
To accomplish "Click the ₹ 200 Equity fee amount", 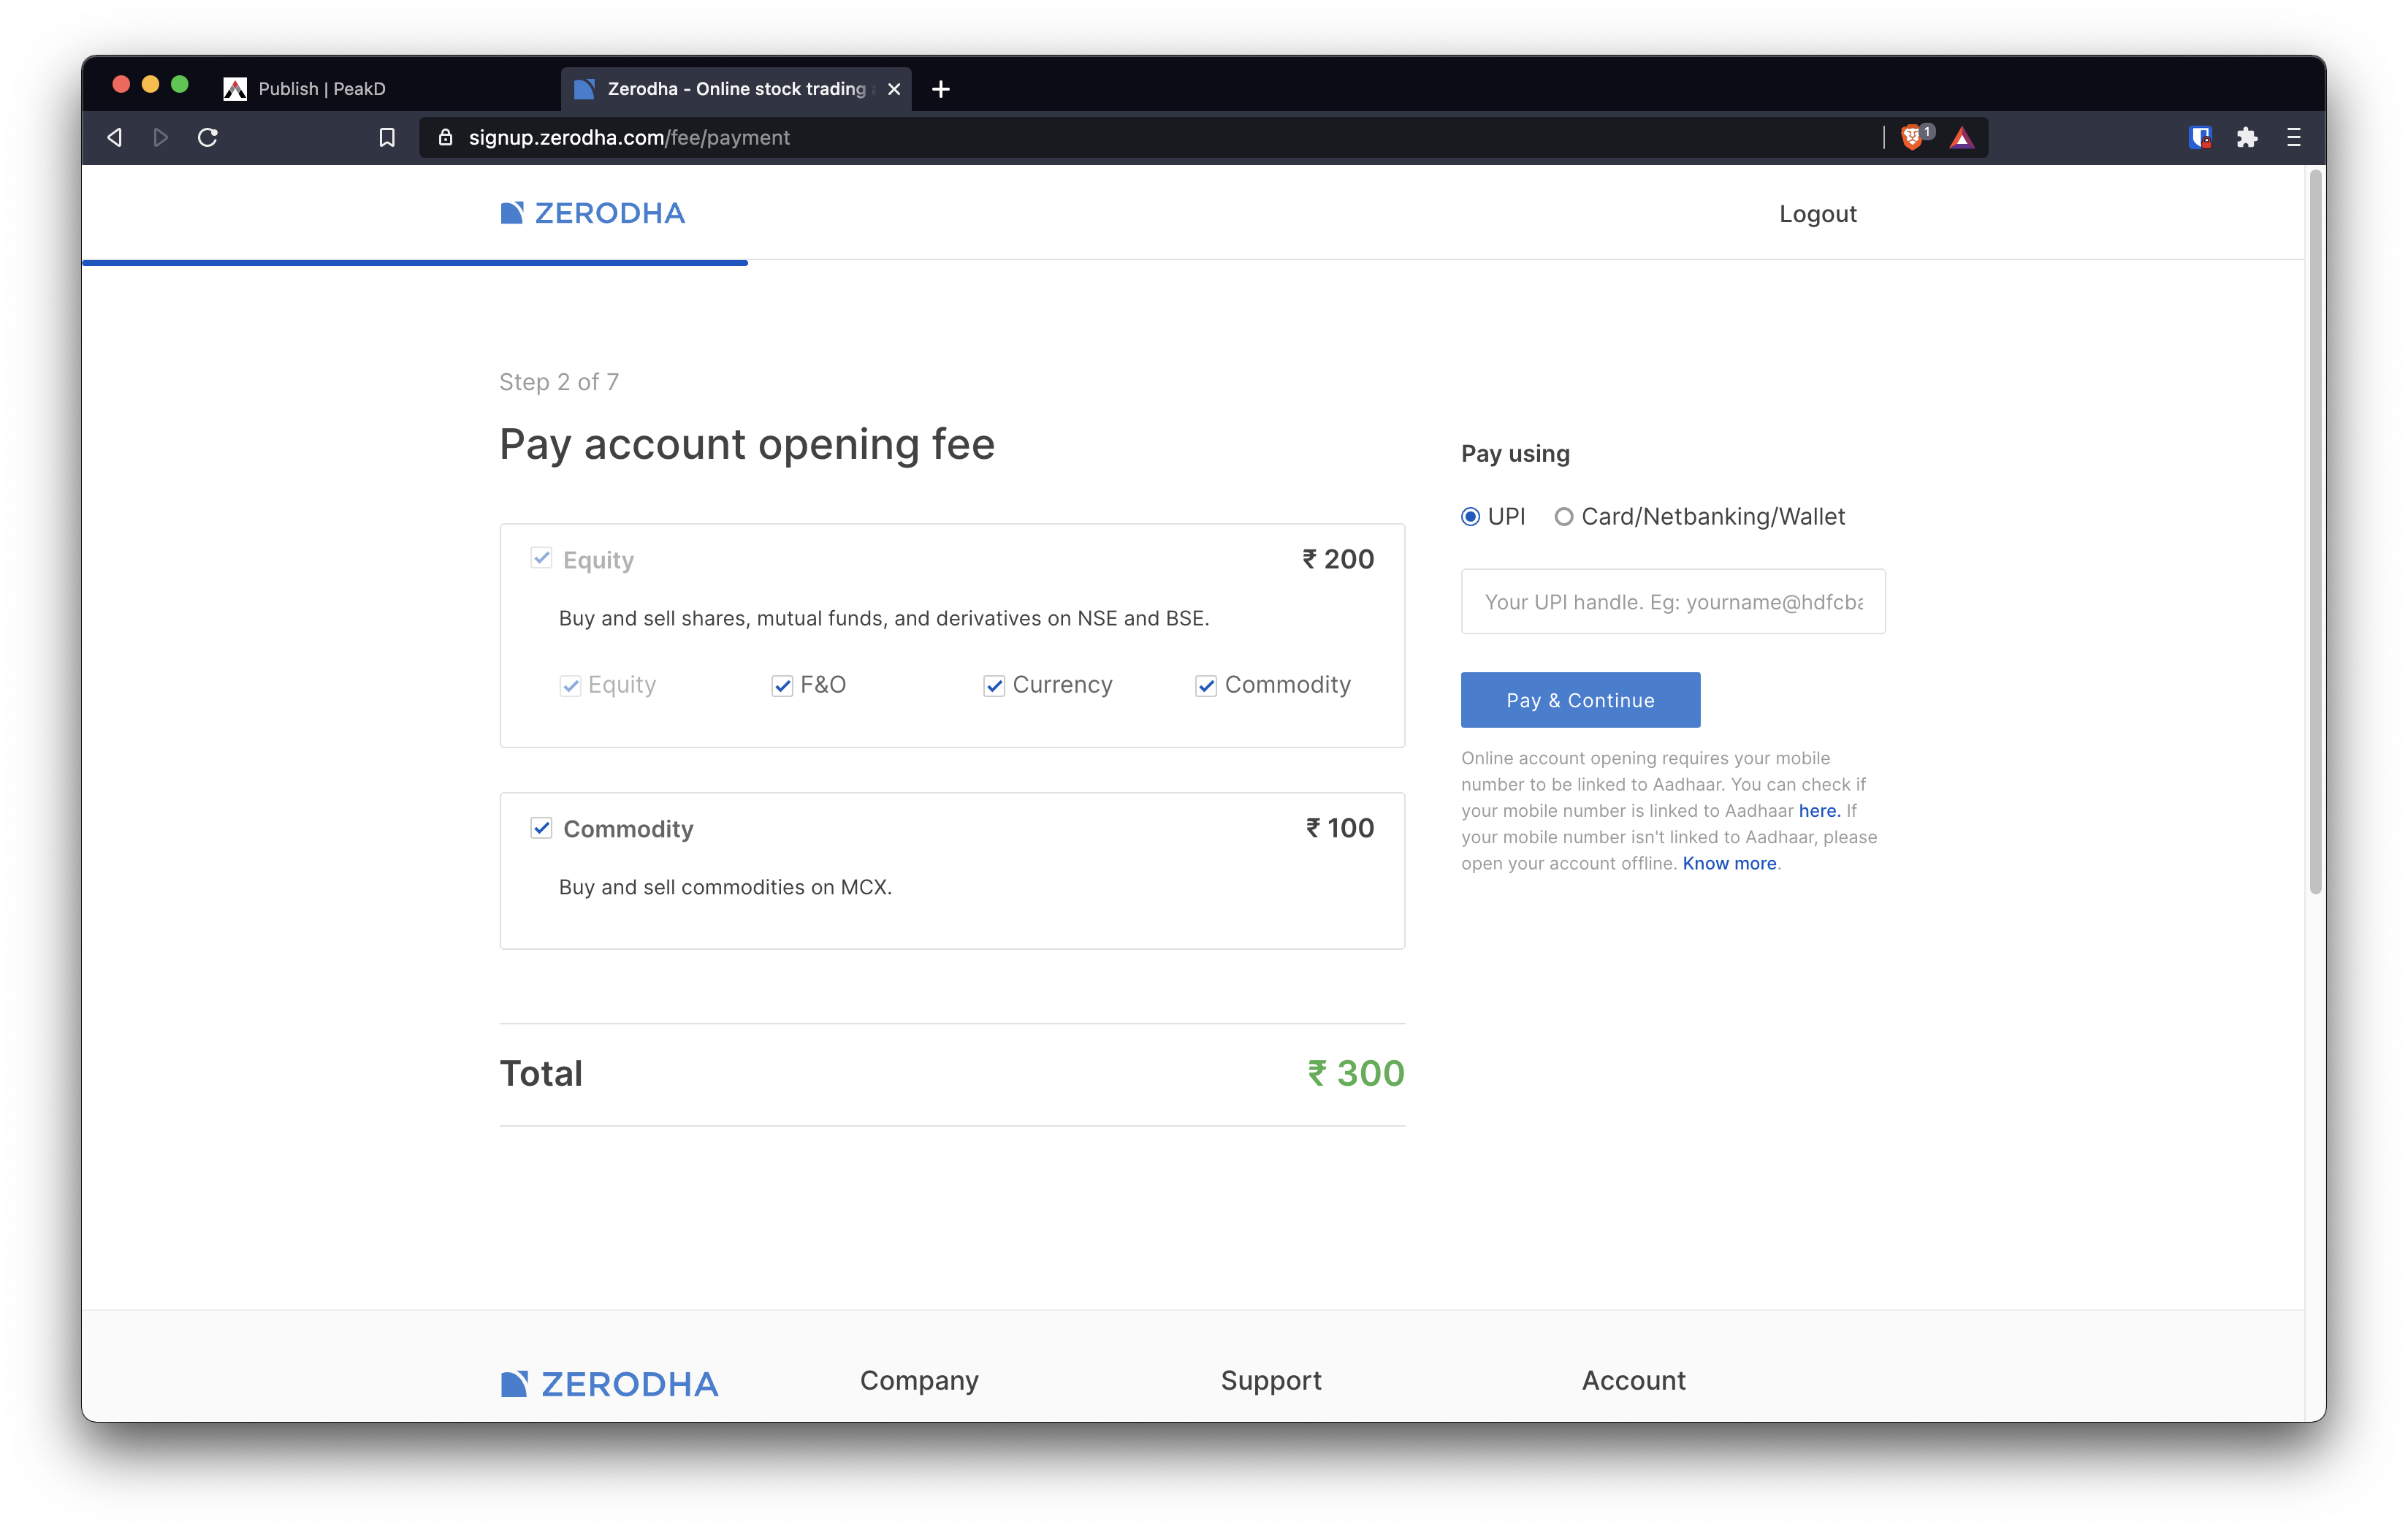I will tap(1338, 559).
